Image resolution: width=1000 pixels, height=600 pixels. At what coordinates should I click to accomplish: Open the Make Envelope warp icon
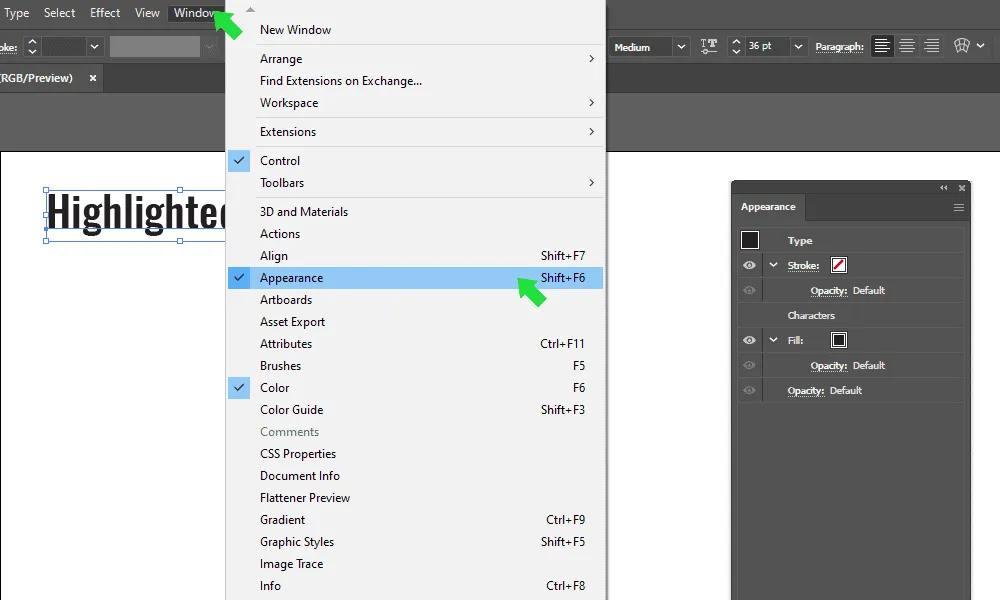tap(962, 46)
